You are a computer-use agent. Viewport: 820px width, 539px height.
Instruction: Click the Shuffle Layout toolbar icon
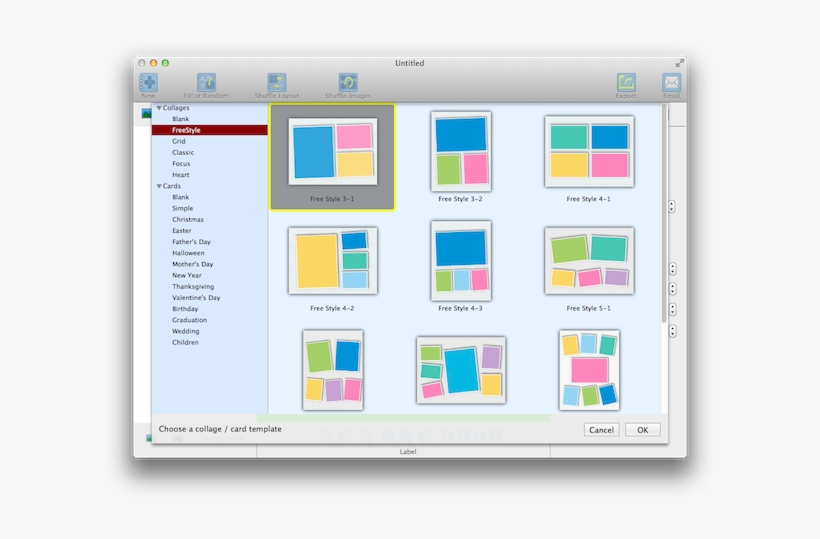click(277, 83)
